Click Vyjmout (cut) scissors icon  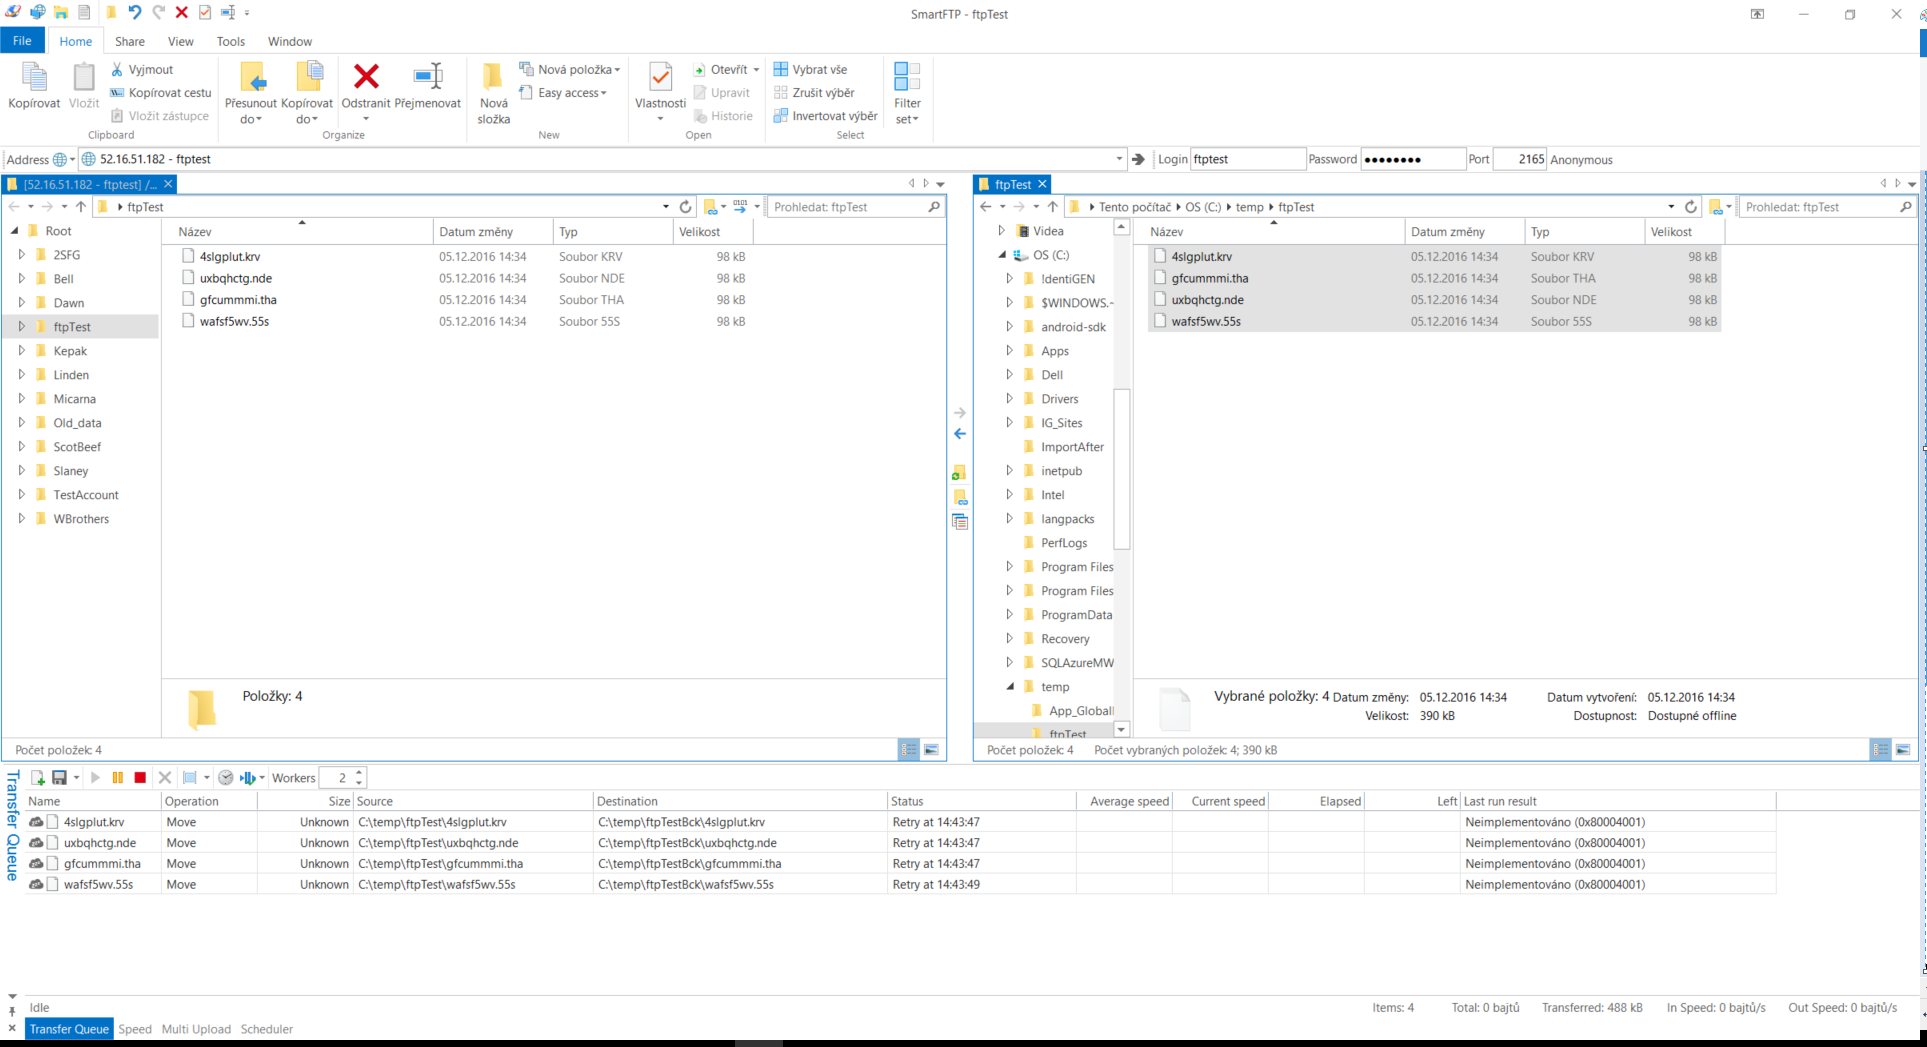[x=117, y=70]
